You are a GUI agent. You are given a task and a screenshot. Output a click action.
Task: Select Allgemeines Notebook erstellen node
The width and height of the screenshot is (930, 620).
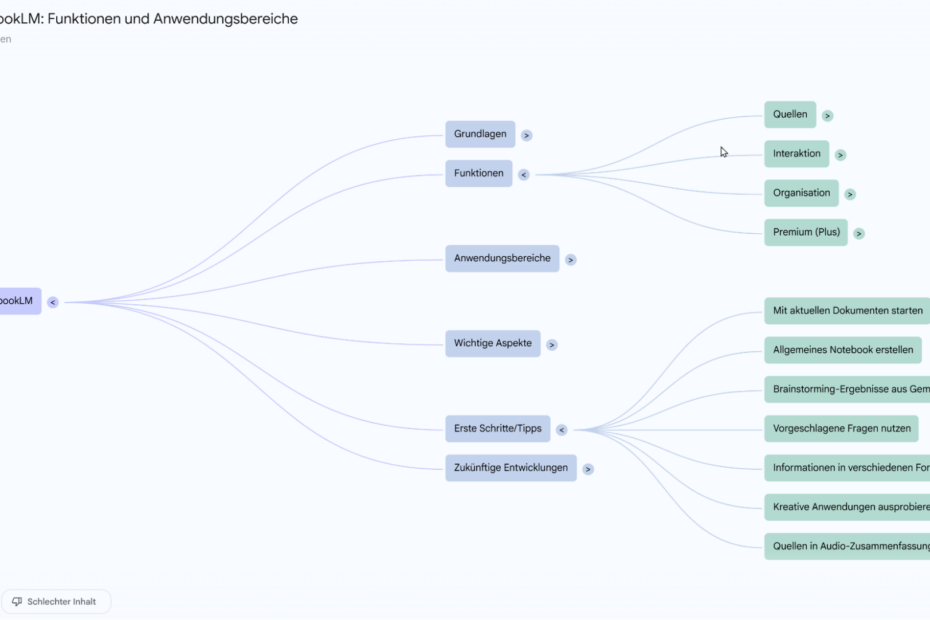point(843,350)
